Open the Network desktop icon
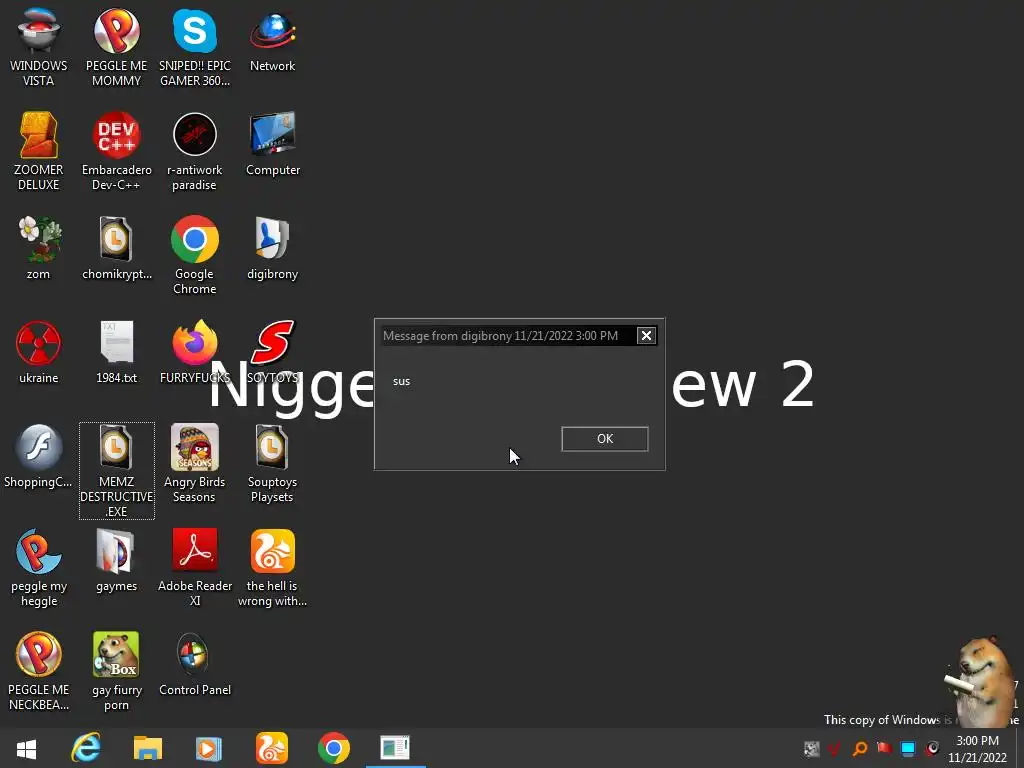This screenshot has width=1024, height=768. click(272, 41)
